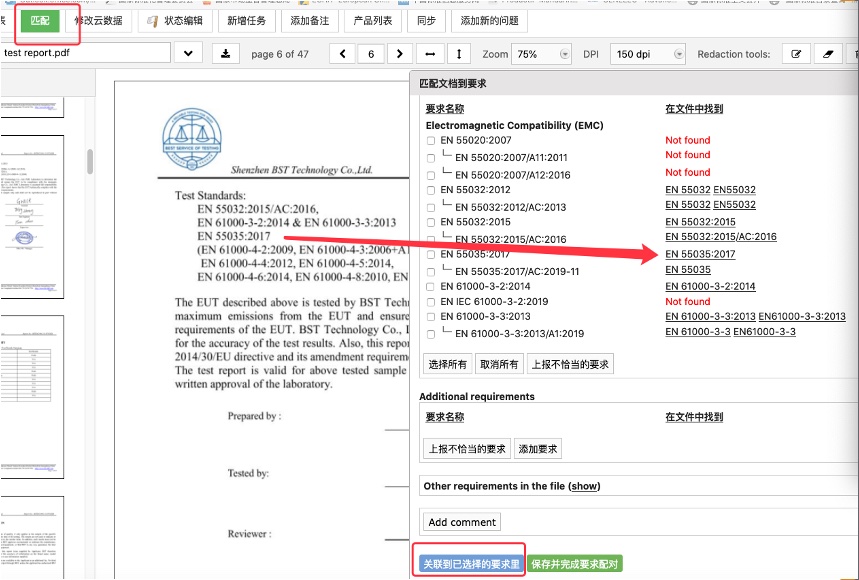Screen dimensions: 859x580
Task: Click the test report.pdf filename field
Action: [85, 53]
